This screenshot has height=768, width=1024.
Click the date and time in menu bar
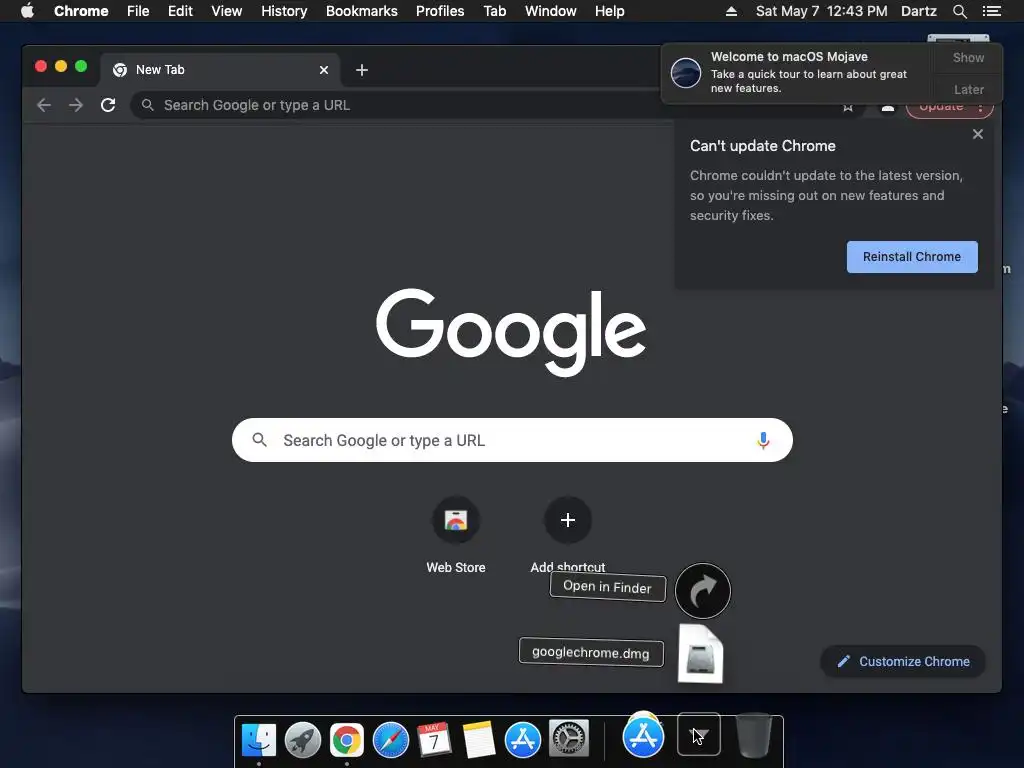click(822, 11)
